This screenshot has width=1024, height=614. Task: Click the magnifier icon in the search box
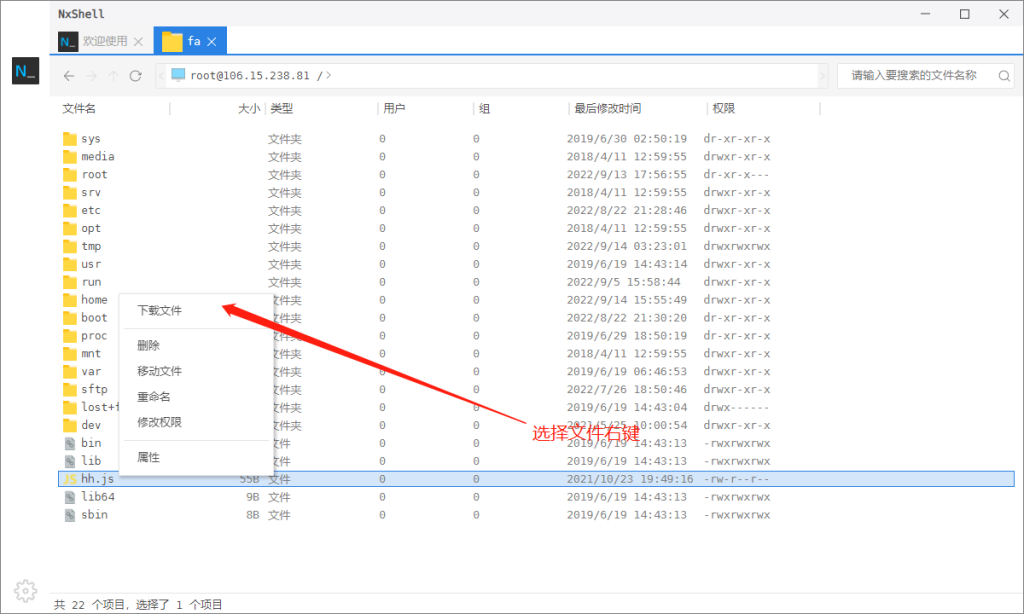pos(1003,75)
